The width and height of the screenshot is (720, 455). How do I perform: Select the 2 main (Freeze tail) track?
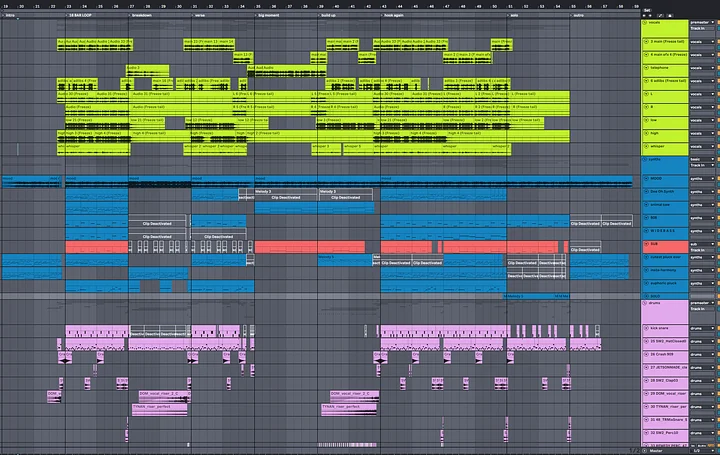tap(664, 44)
